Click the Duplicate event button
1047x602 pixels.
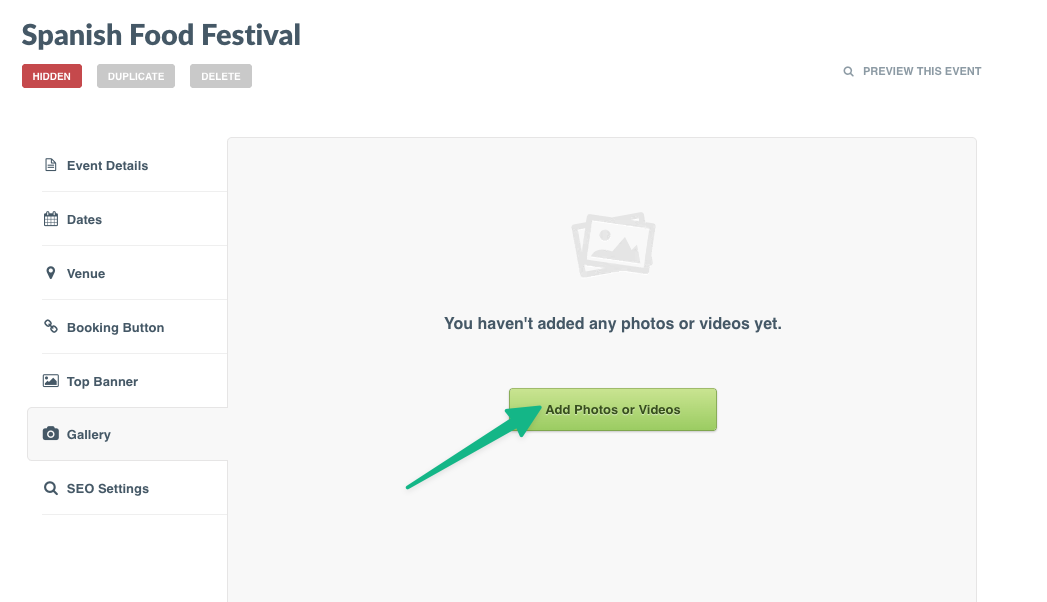pyautogui.click(x=136, y=76)
